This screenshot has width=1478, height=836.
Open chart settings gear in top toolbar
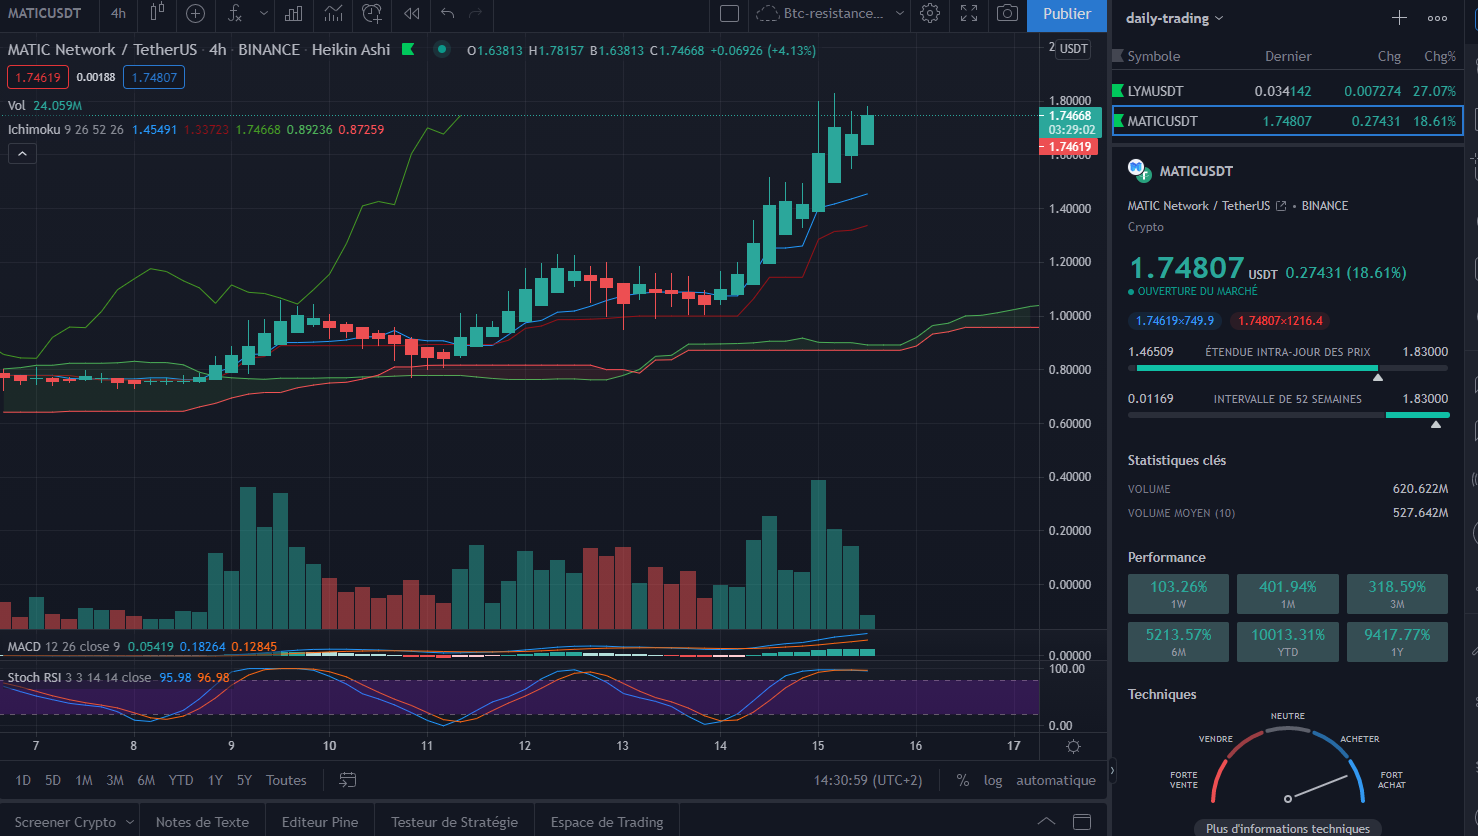930,13
